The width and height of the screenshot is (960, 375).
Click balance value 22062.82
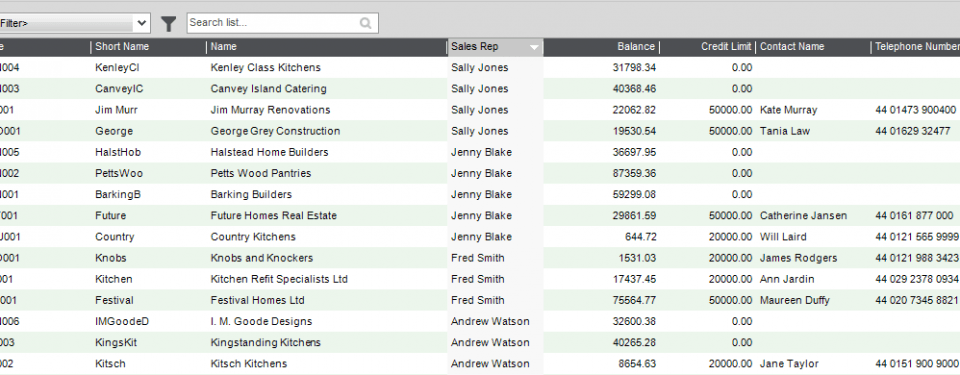click(x=634, y=110)
